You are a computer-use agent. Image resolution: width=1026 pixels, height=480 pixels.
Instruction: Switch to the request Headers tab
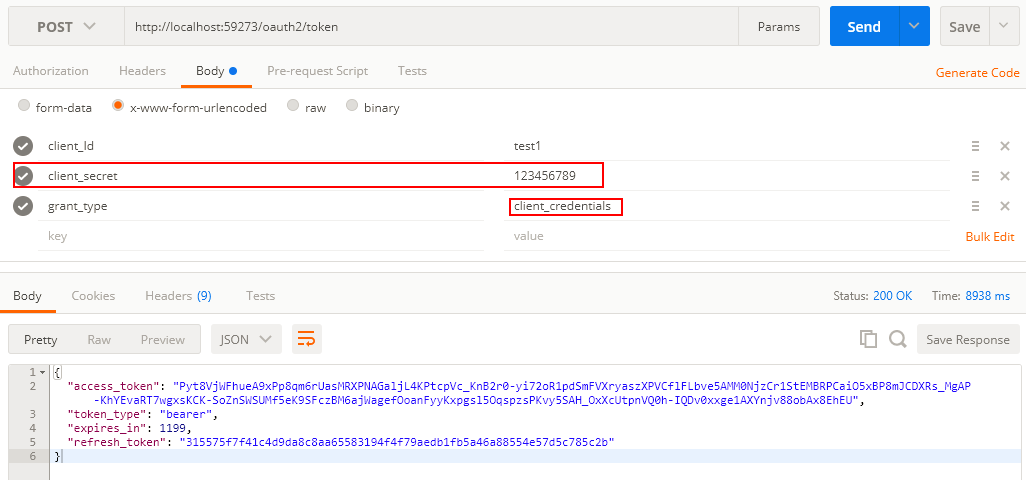pyautogui.click(x=142, y=71)
